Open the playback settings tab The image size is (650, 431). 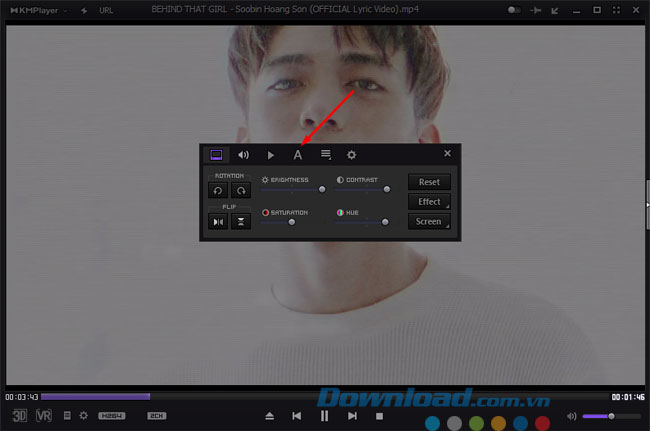270,155
